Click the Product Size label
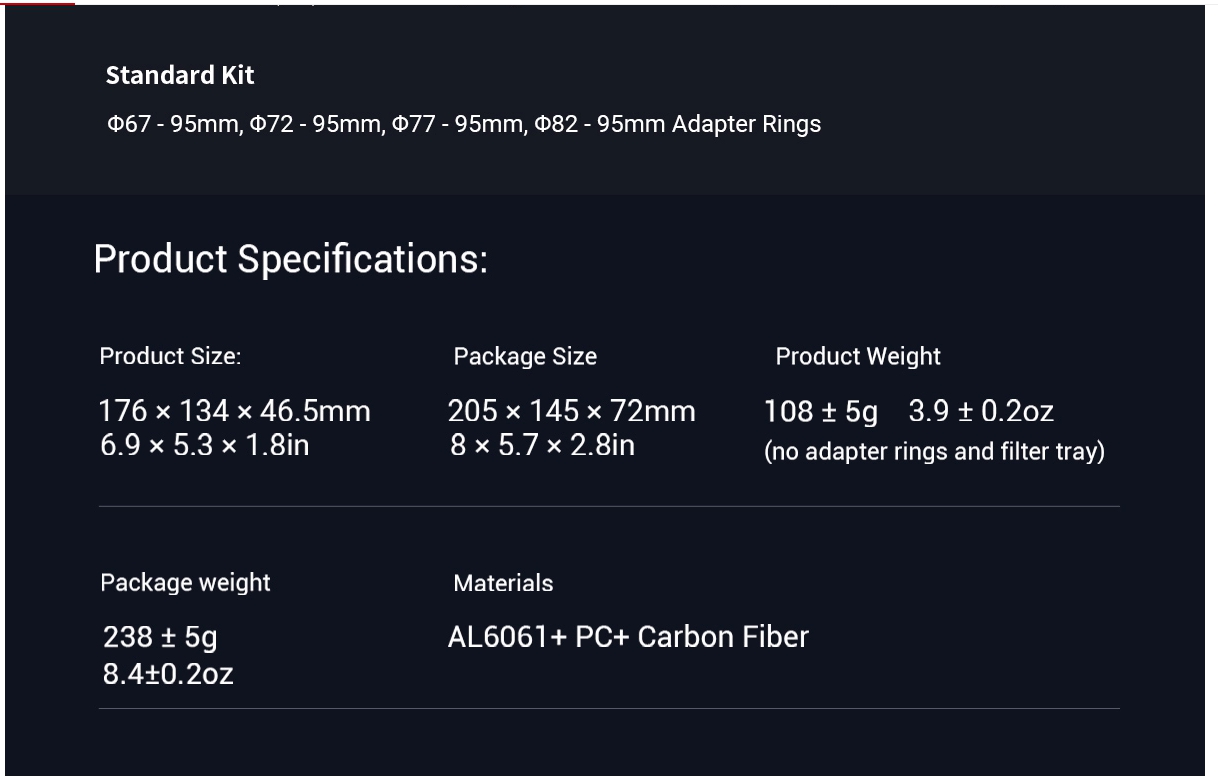 point(170,356)
